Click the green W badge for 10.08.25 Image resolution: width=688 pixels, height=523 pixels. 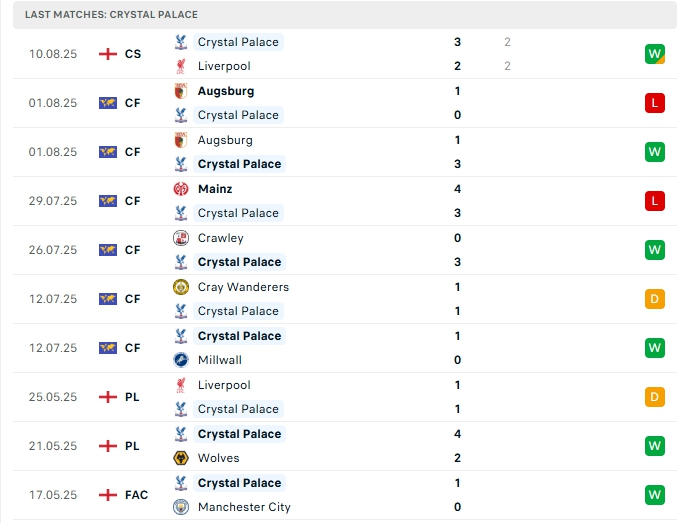655,54
